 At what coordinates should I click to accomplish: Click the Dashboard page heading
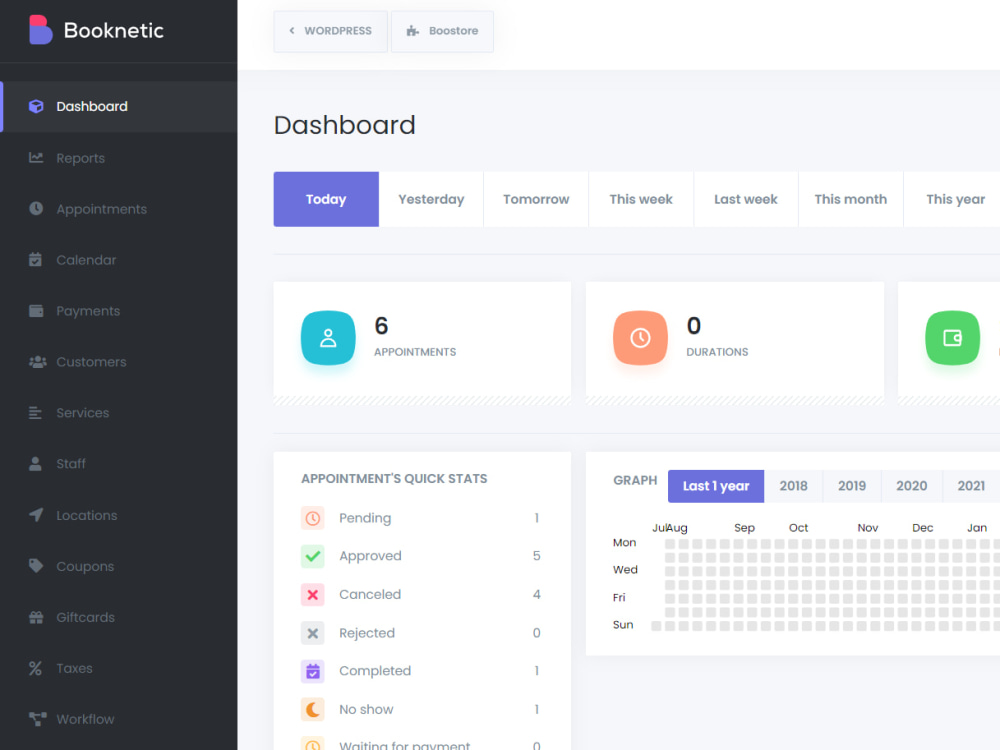[344, 125]
